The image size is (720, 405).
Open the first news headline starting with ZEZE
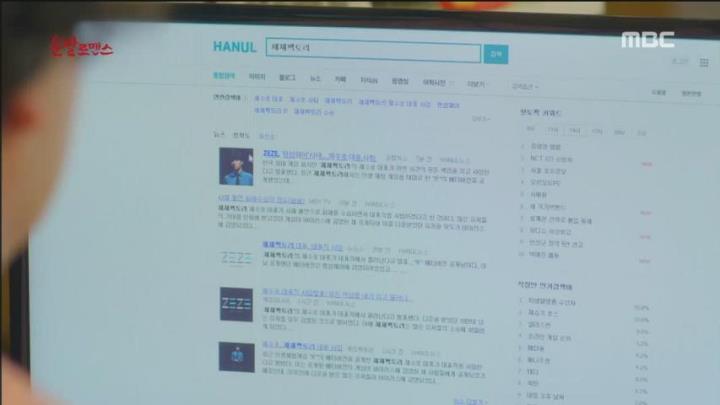coord(319,155)
